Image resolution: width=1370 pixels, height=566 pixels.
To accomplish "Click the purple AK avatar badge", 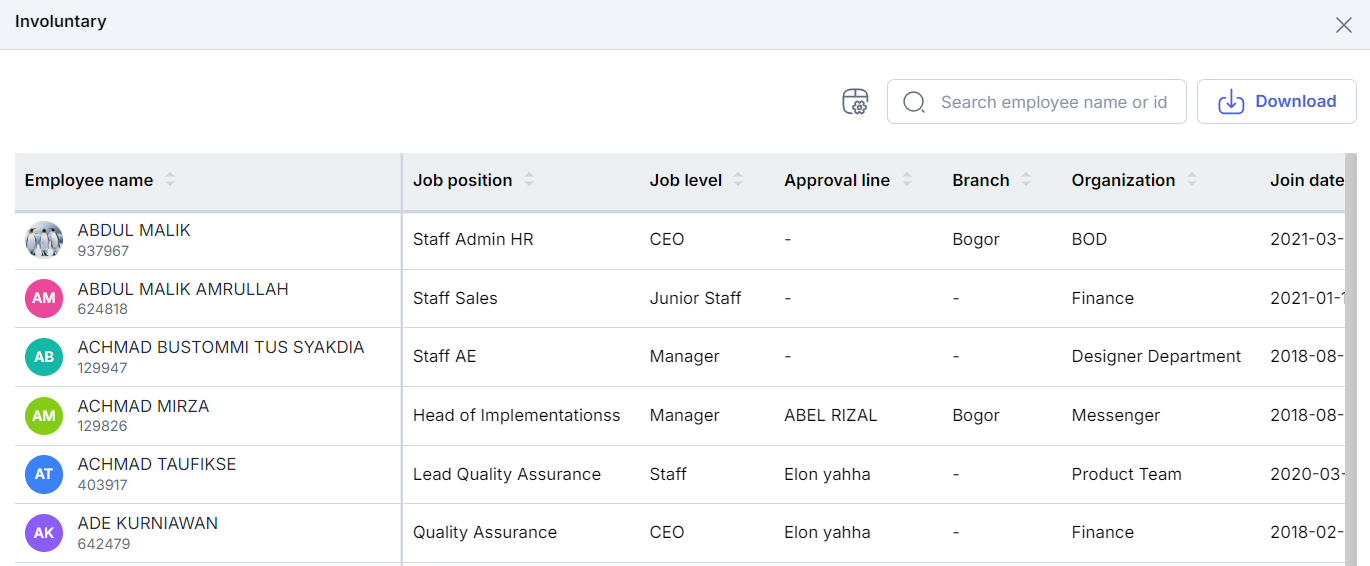I will pos(44,533).
